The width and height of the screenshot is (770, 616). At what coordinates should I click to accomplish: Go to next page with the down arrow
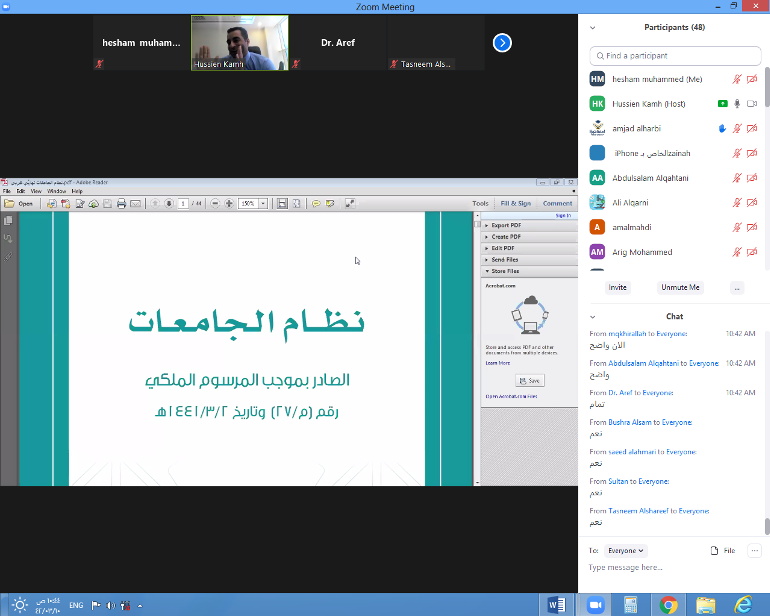point(169,203)
